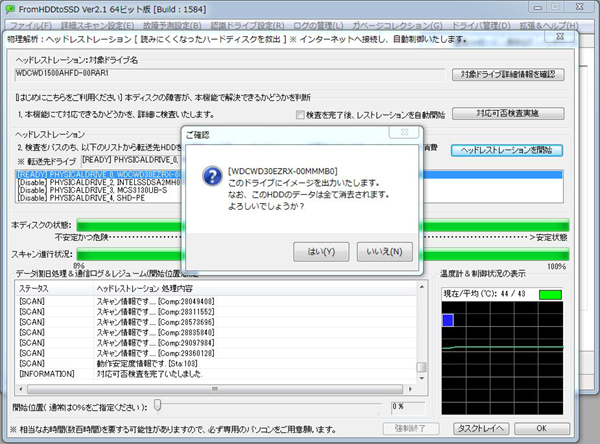Click the 本ディスクの状態 progress bar
The image size is (600, 444).
[323, 225]
